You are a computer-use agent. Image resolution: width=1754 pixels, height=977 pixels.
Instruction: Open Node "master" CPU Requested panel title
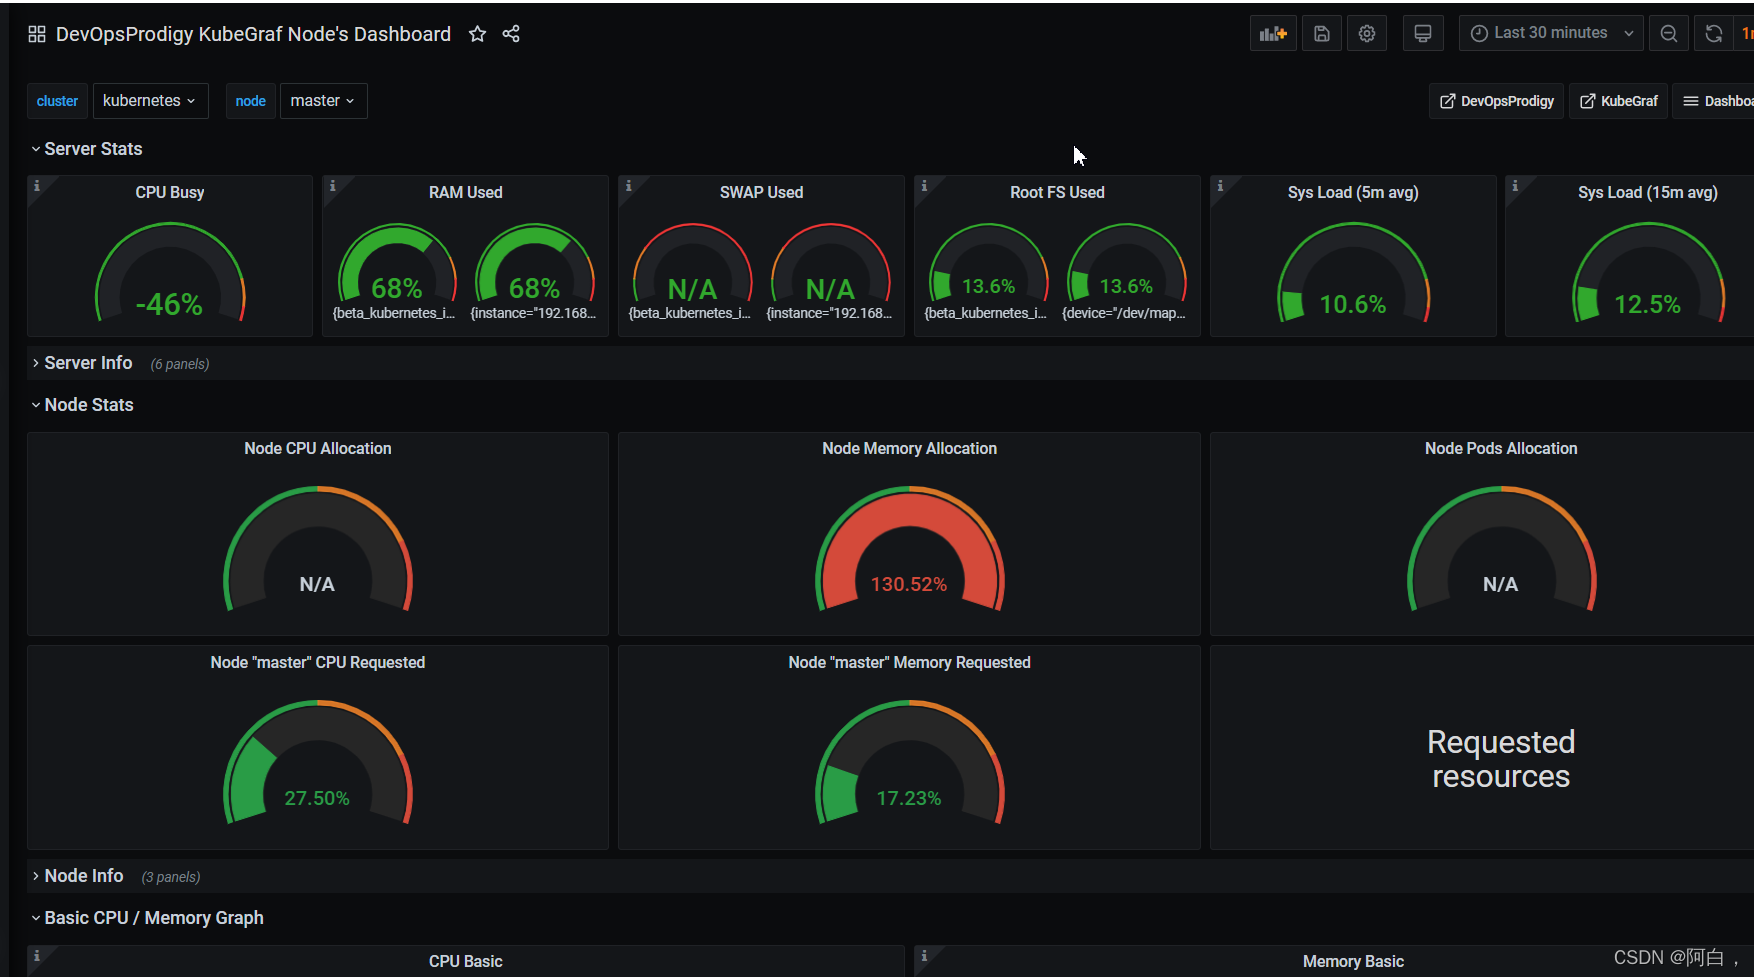click(x=318, y=662)
